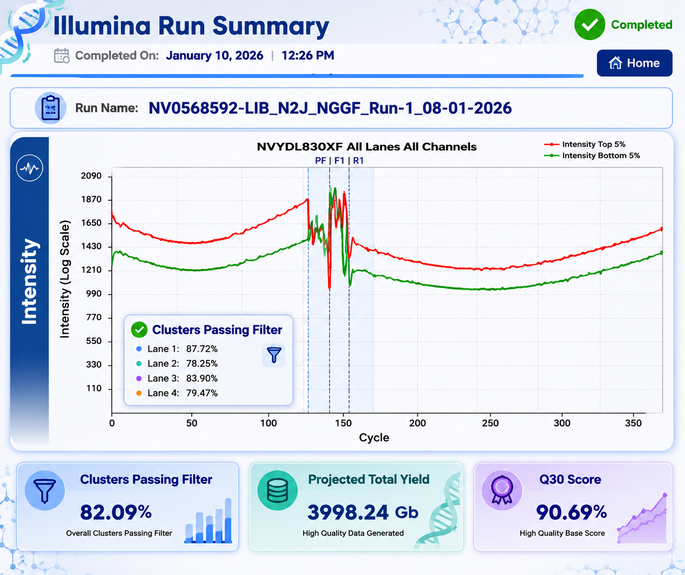
Task: Click the 82.09% overall clusters value
Action: point(116,512)
